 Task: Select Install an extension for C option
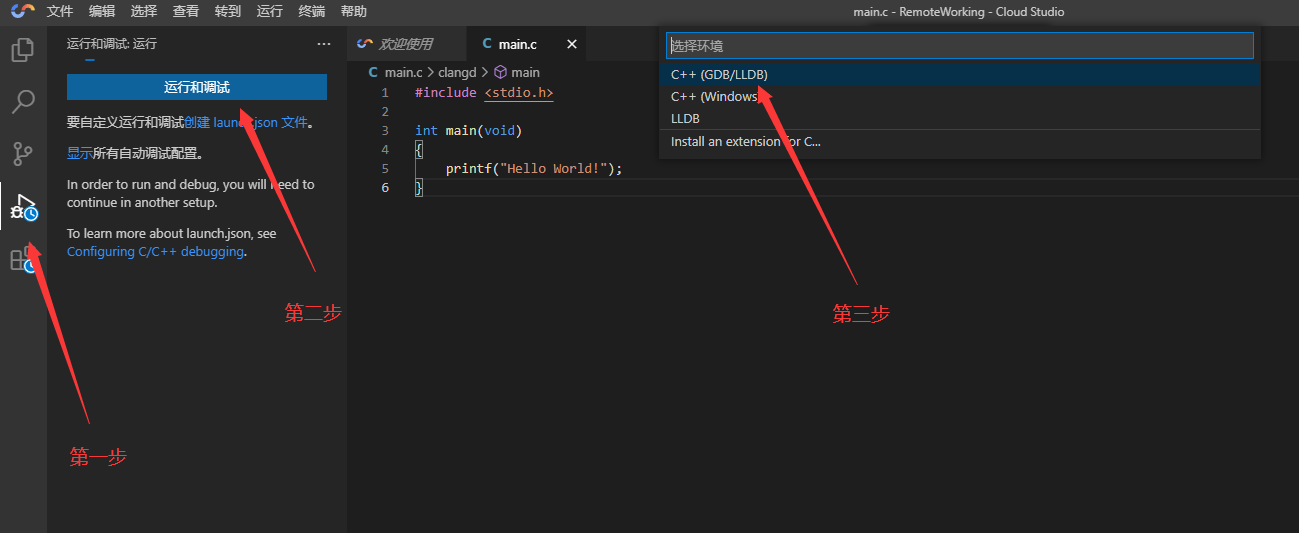[745, 142]
